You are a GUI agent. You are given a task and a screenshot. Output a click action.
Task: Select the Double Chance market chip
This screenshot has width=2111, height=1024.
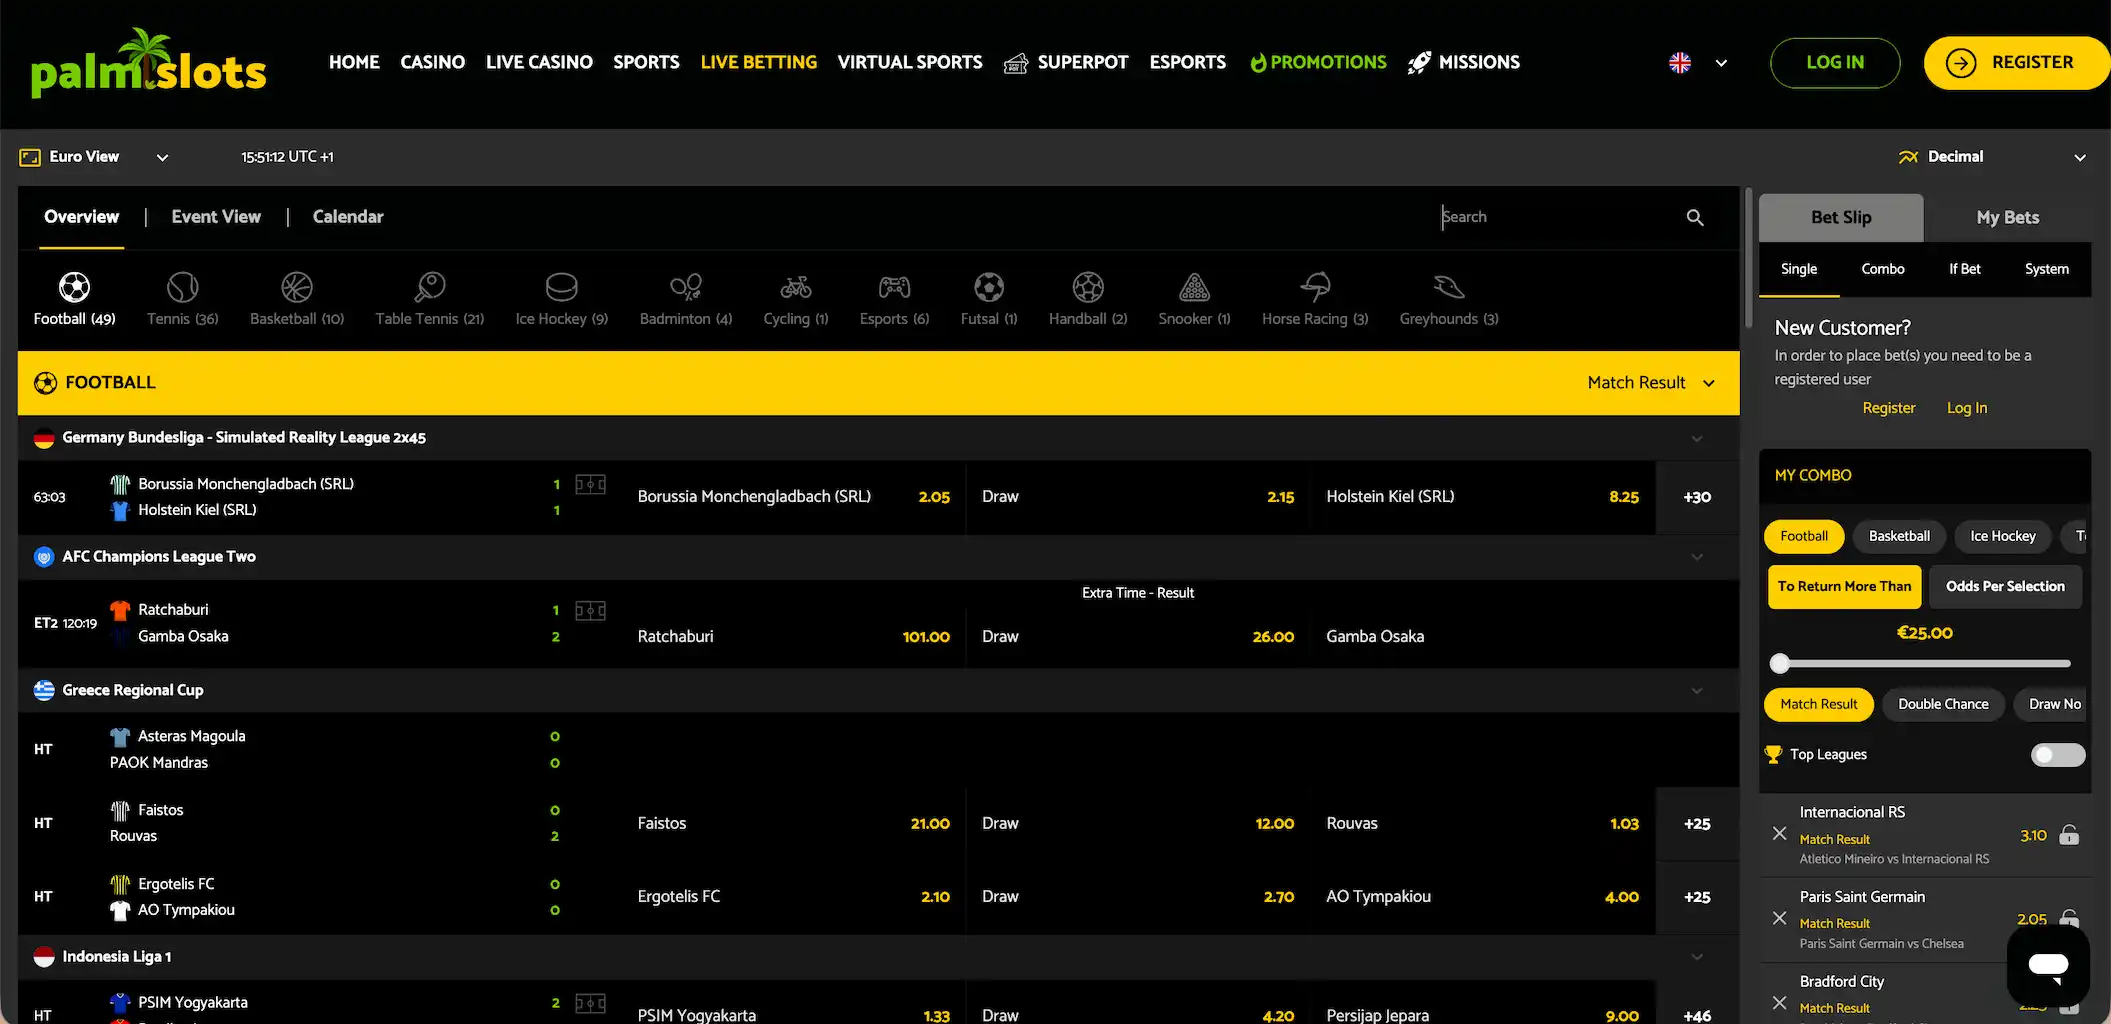click(x=1943, y=704)
